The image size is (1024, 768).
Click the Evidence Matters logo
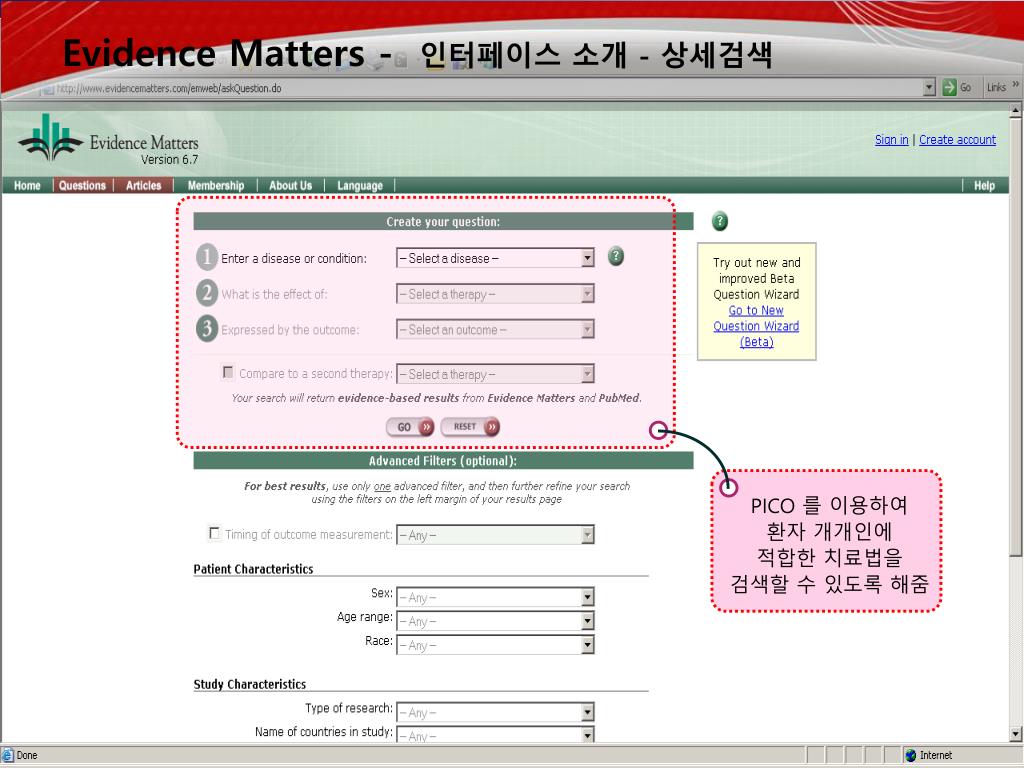coord(108,139)
